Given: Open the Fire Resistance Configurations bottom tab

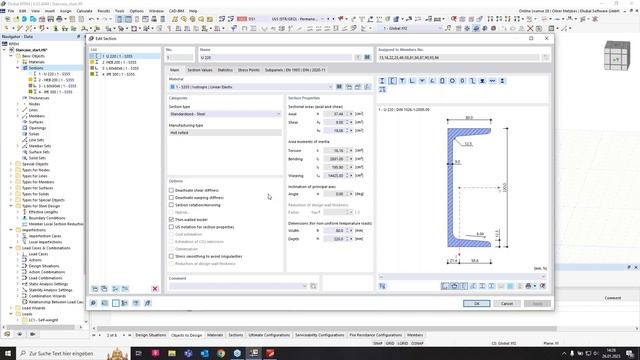Looking at the screenshot, I should click(x=376, y=335).
